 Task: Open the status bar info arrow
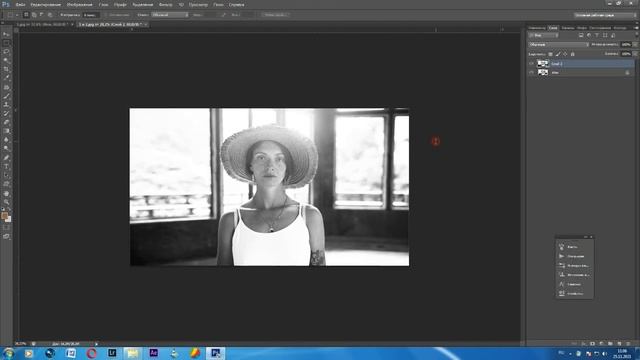pyautogui.click(x=96, y=344)
